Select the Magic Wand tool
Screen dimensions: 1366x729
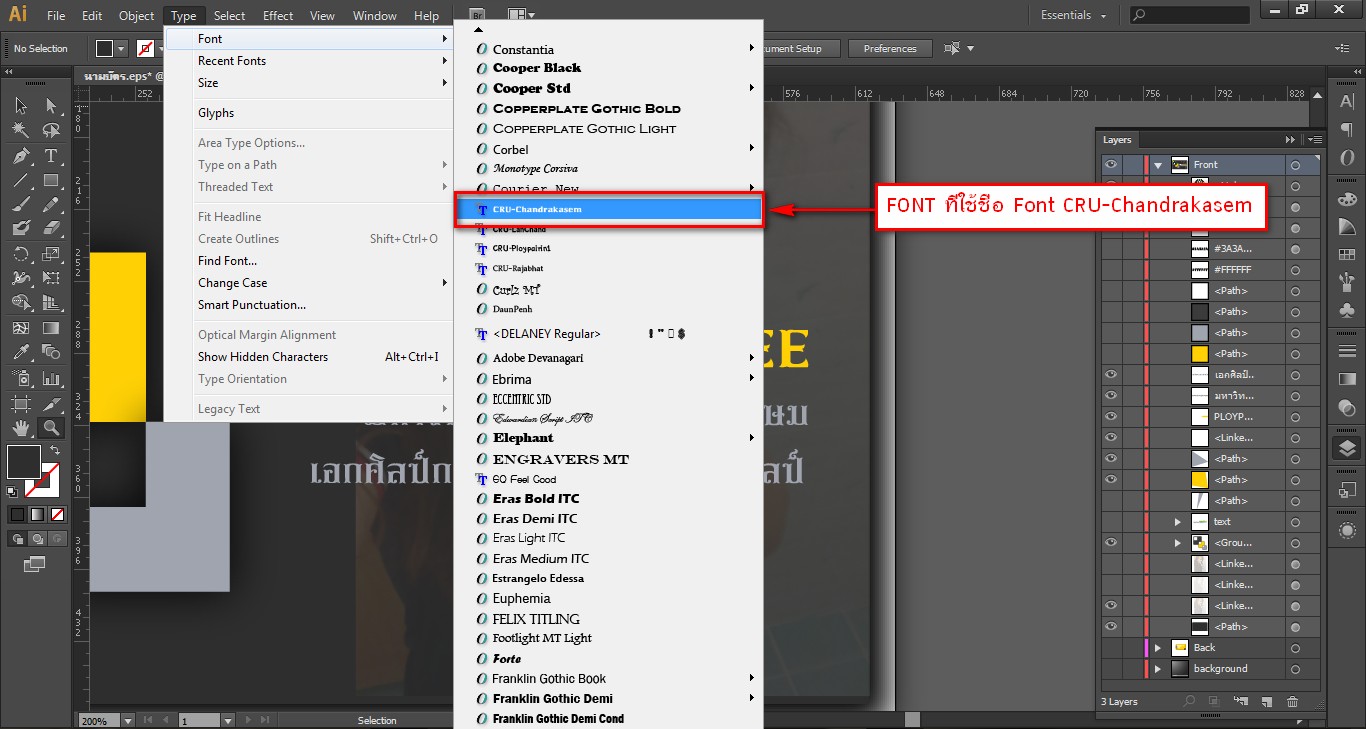coord(20,130)
